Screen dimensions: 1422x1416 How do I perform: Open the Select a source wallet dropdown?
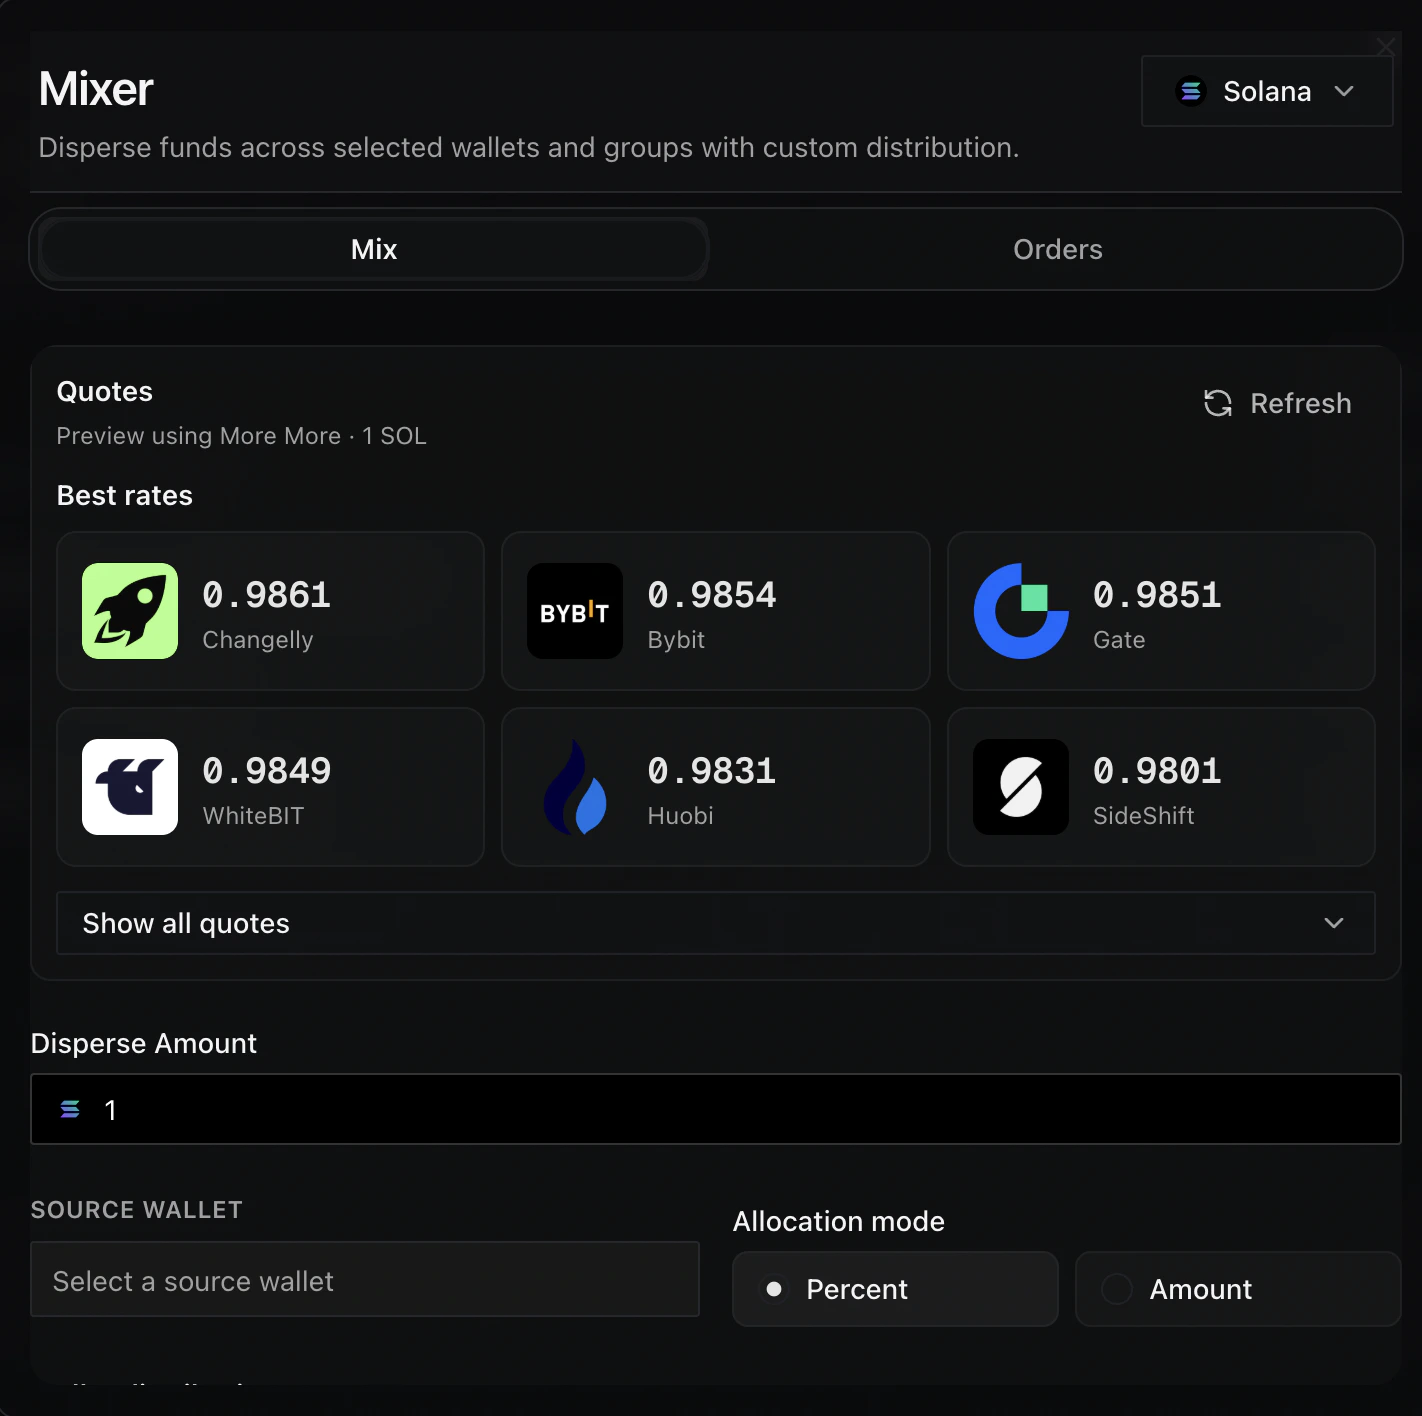tap(365, 1279)
